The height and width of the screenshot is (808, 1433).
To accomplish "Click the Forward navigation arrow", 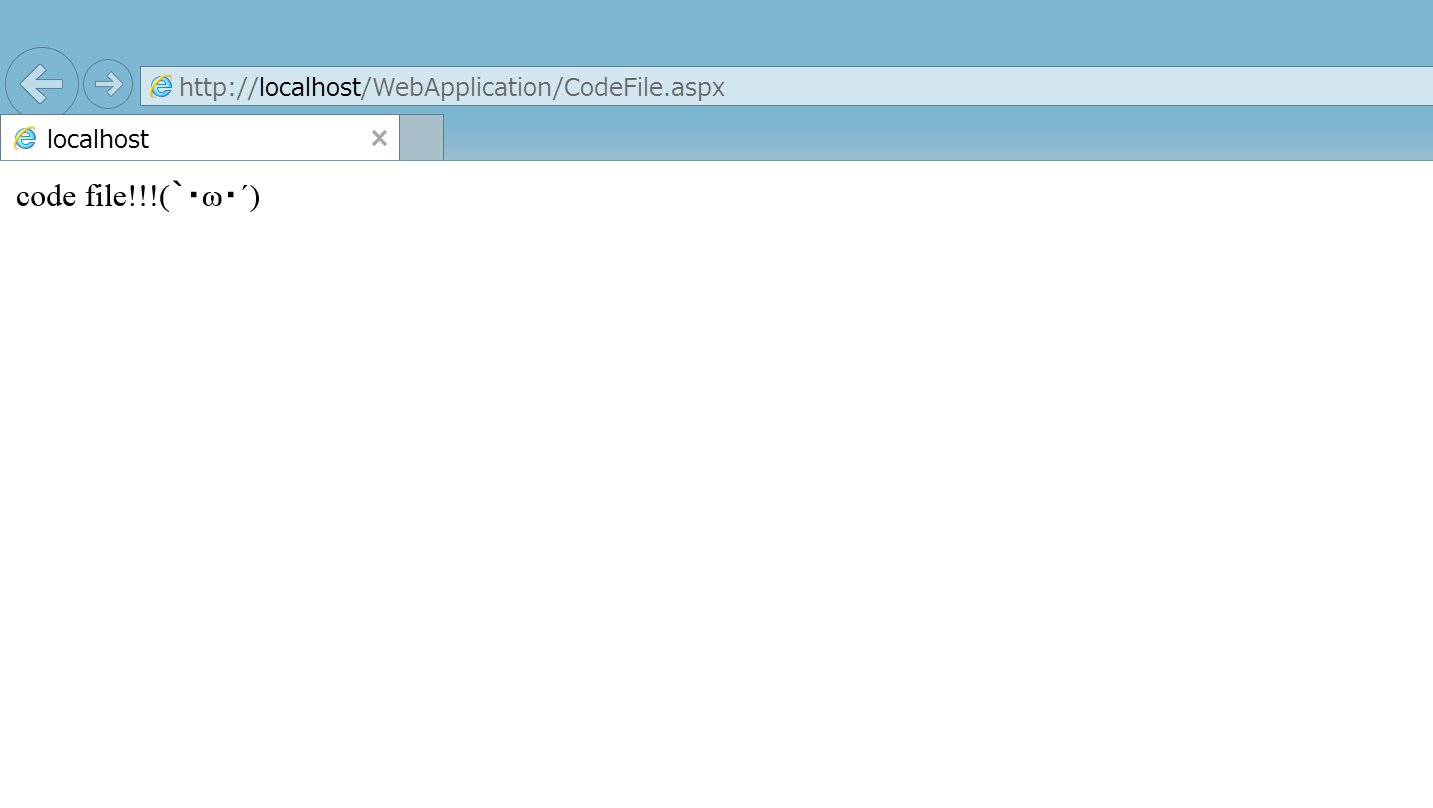I will click(107, 84).
